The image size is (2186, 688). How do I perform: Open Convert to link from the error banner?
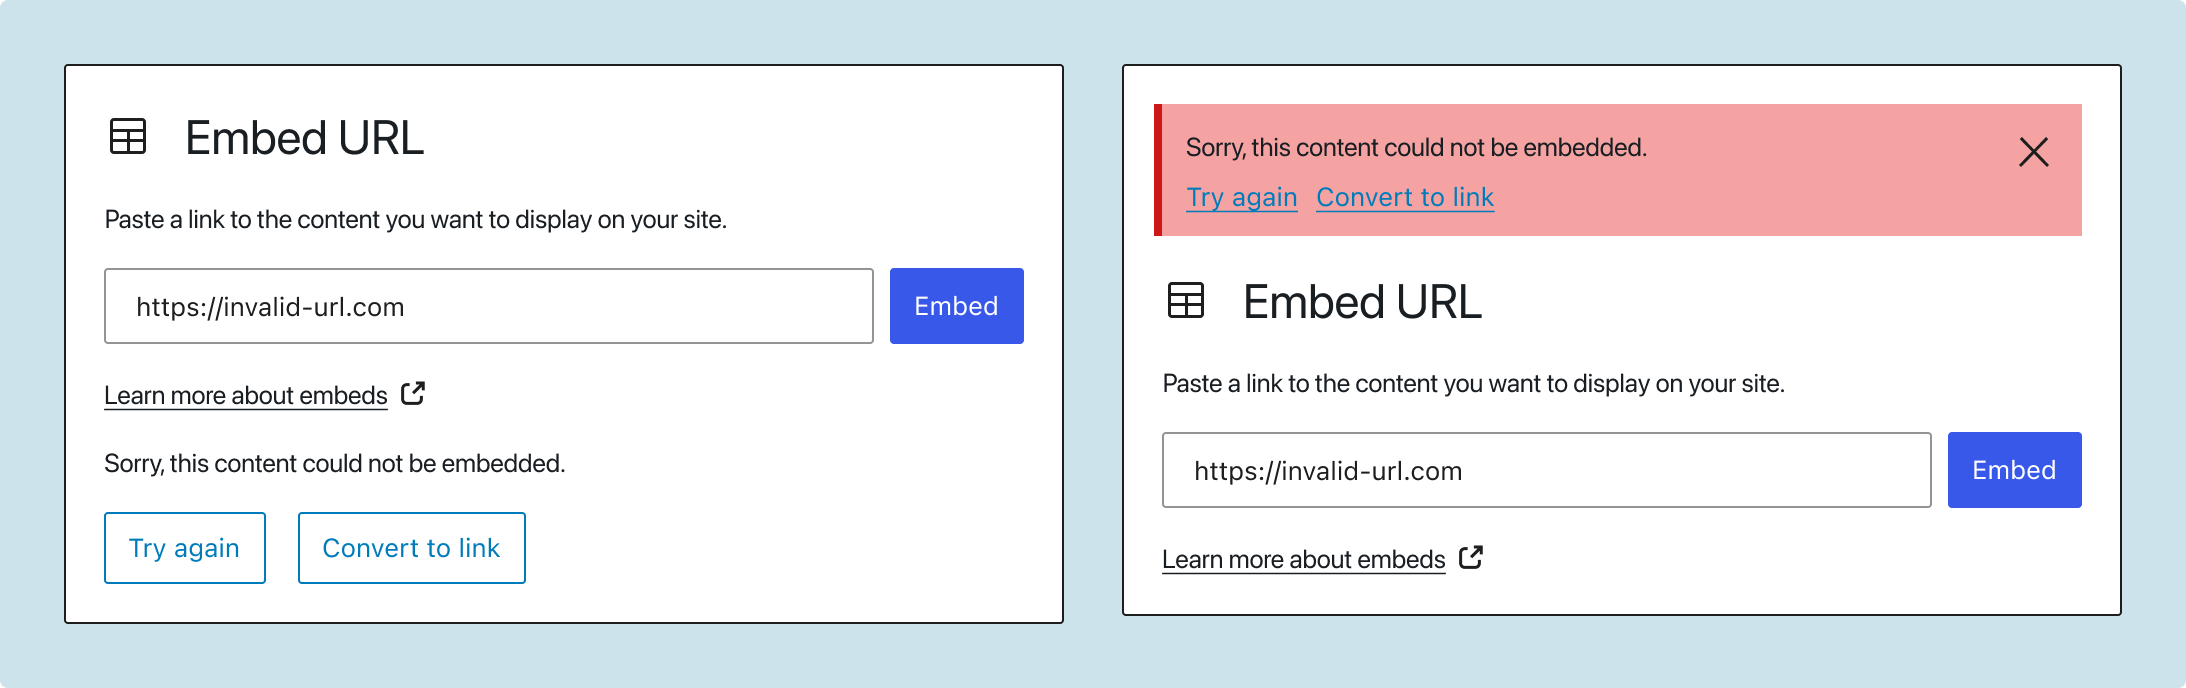click(x=1404, y=197)
